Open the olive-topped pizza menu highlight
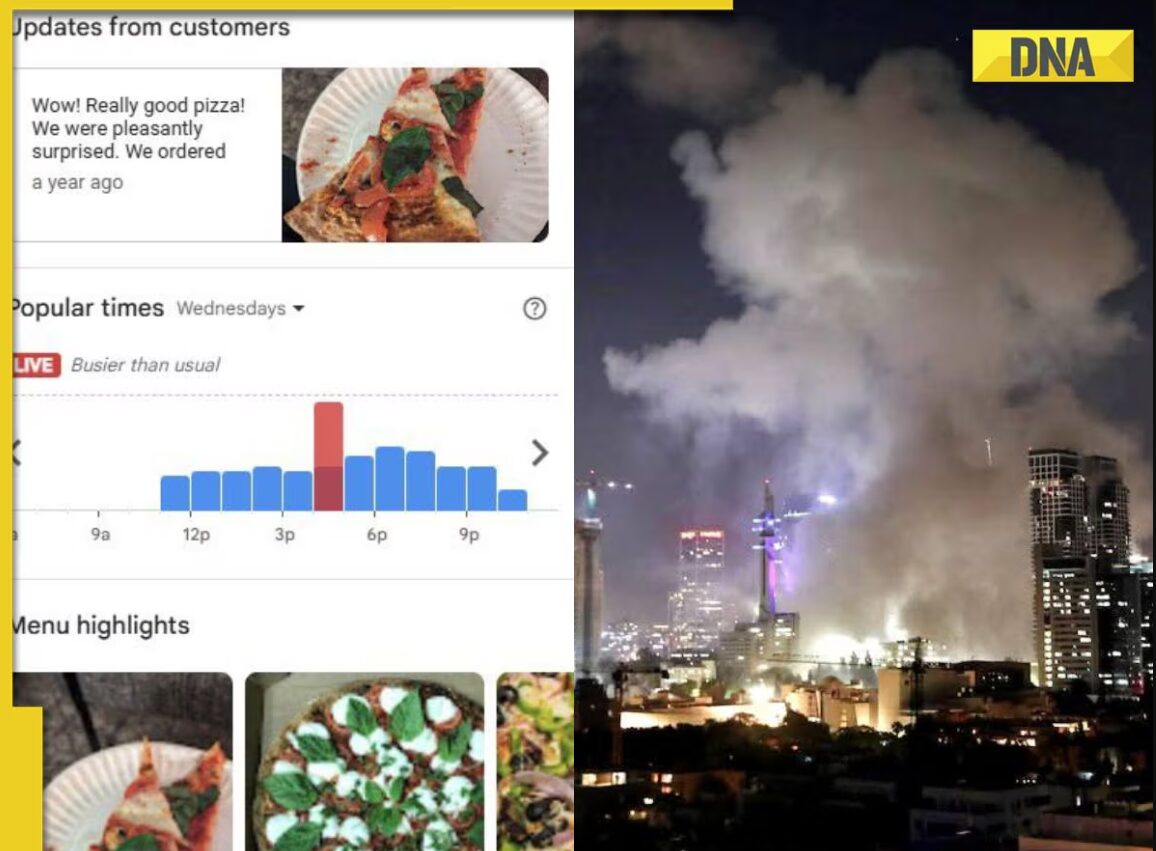The image size is (1156, 851). point(535,761)
